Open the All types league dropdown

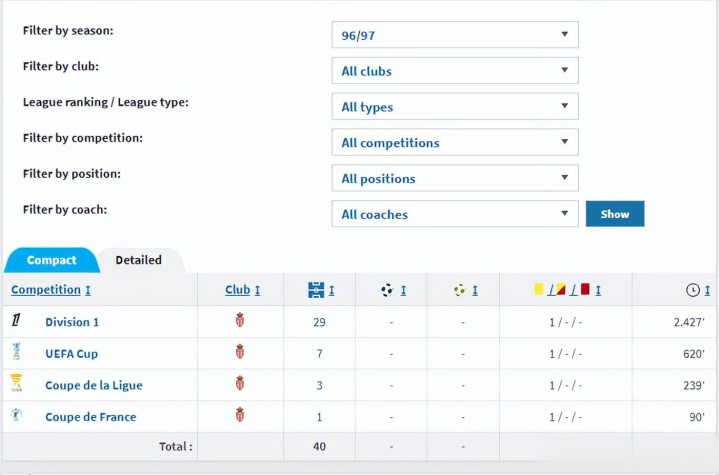[455, 107]
